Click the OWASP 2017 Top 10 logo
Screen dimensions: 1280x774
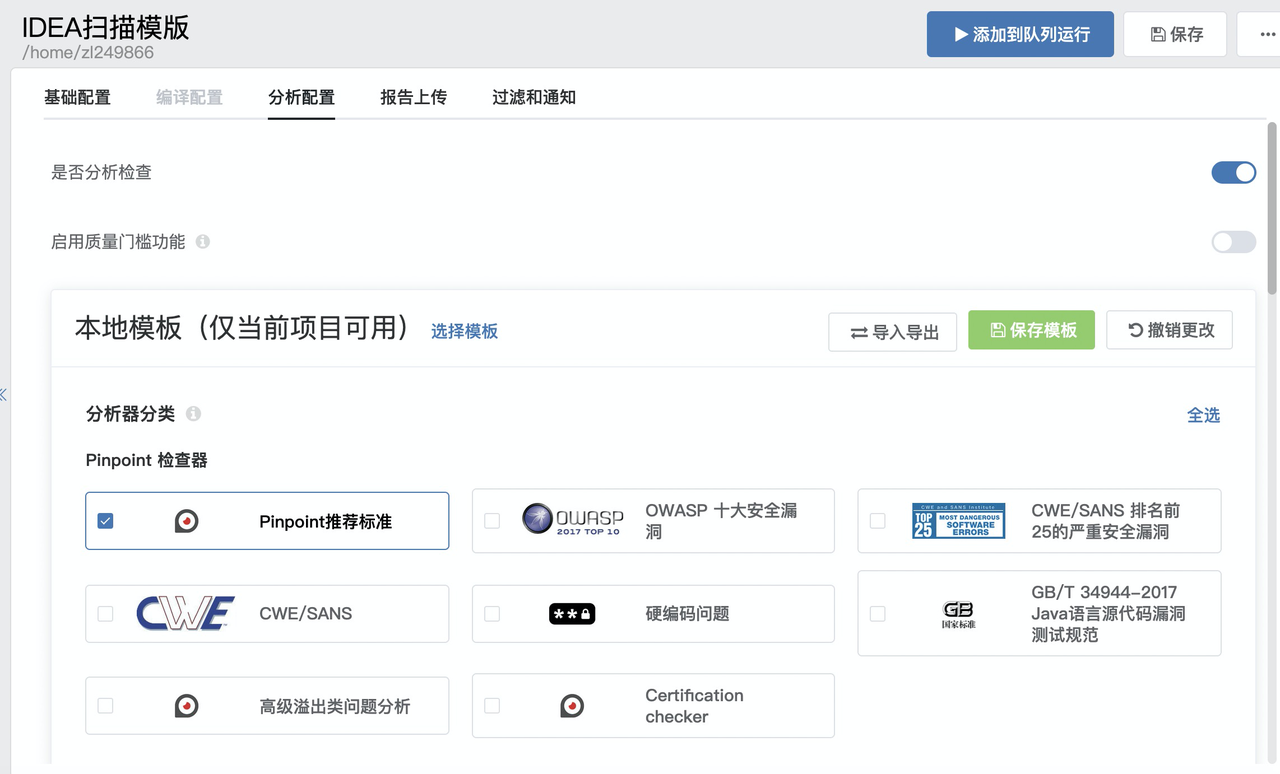(x=573, y=519)
